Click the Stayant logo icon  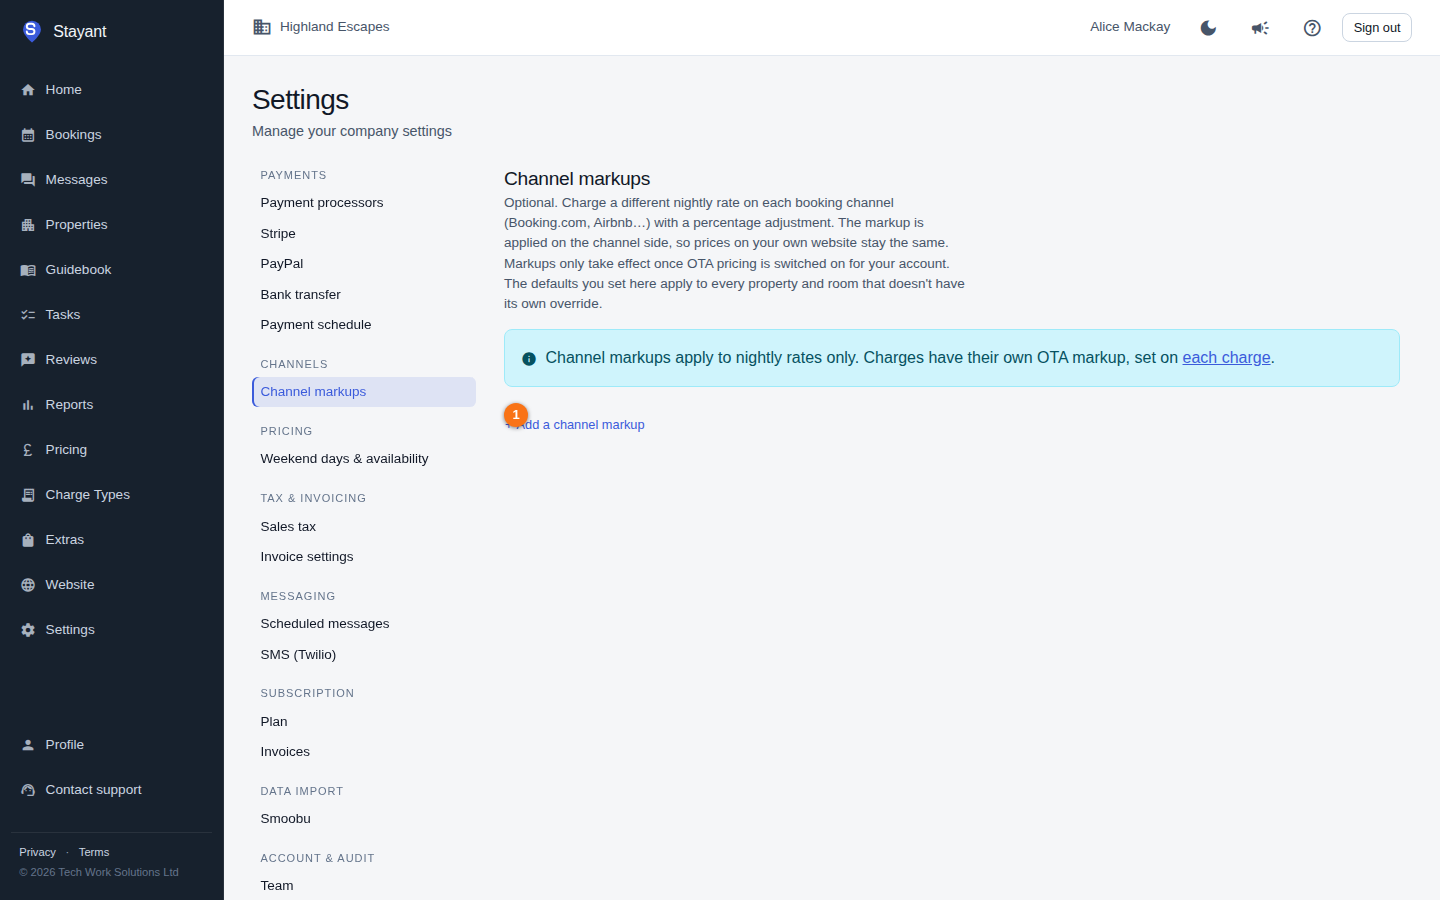(x=31, y=31)
